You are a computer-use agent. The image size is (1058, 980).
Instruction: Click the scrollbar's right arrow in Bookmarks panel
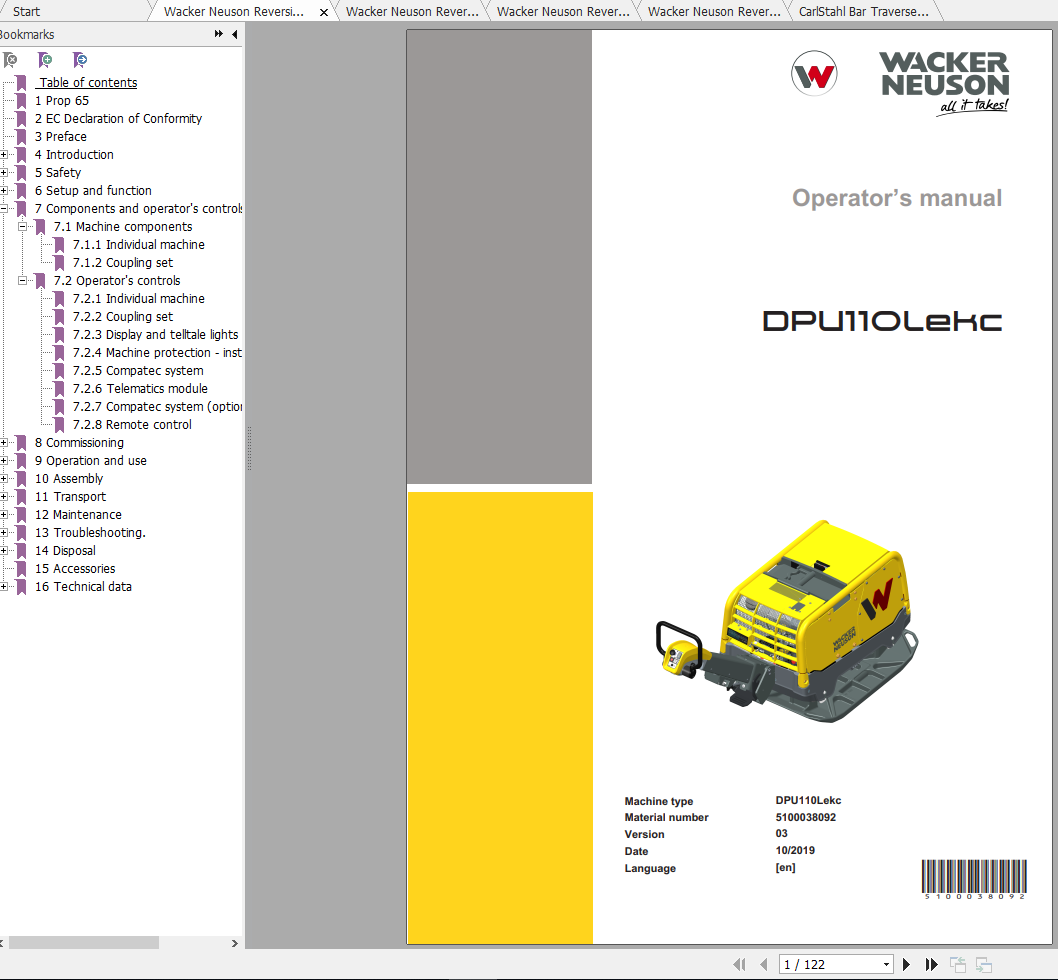[x=235, y=943]
